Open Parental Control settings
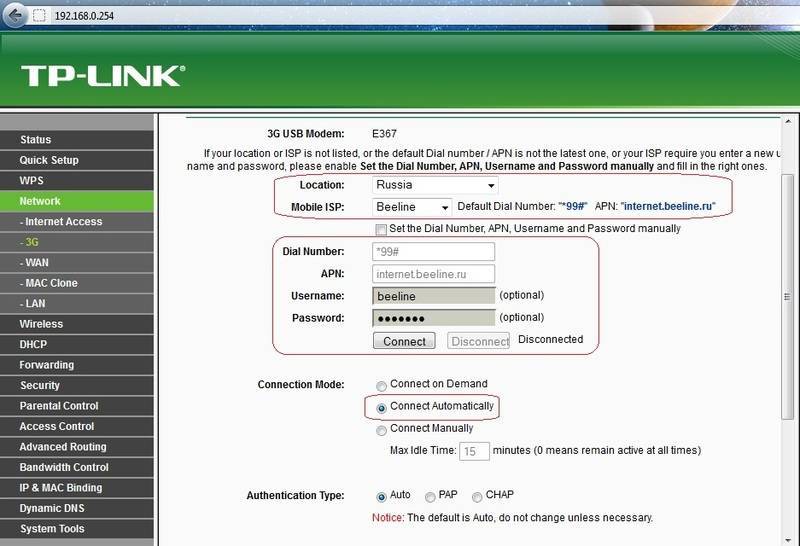Viewport: 800px width, 546px height. click(77, 406)
